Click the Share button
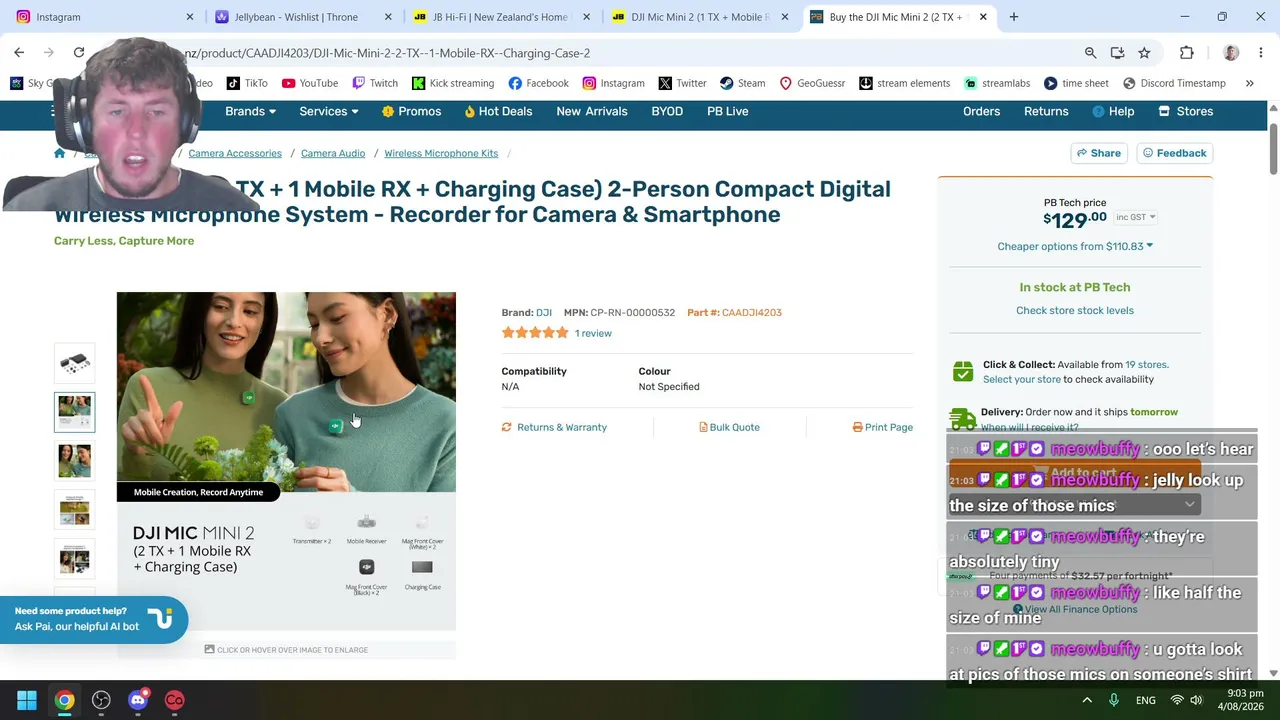Screen dimensions: 1280x720 tap(1099, 153)
